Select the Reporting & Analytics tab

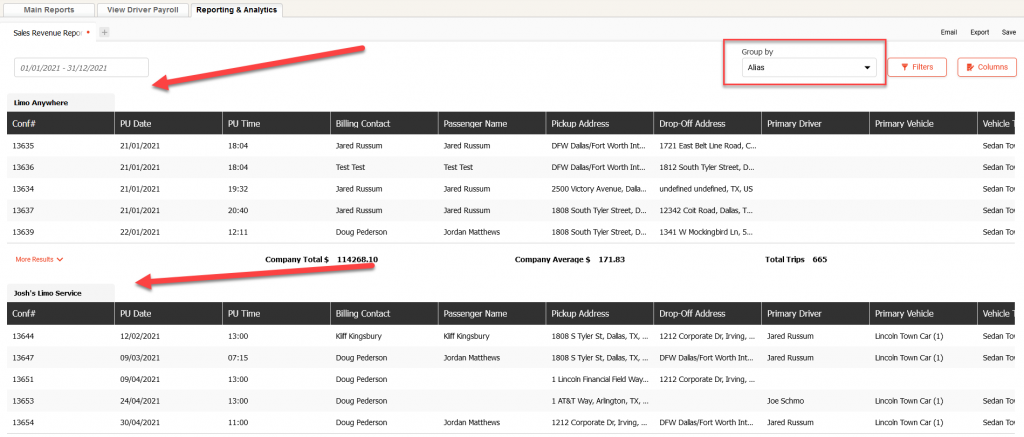pyautogui.click(x=238, y=10)
